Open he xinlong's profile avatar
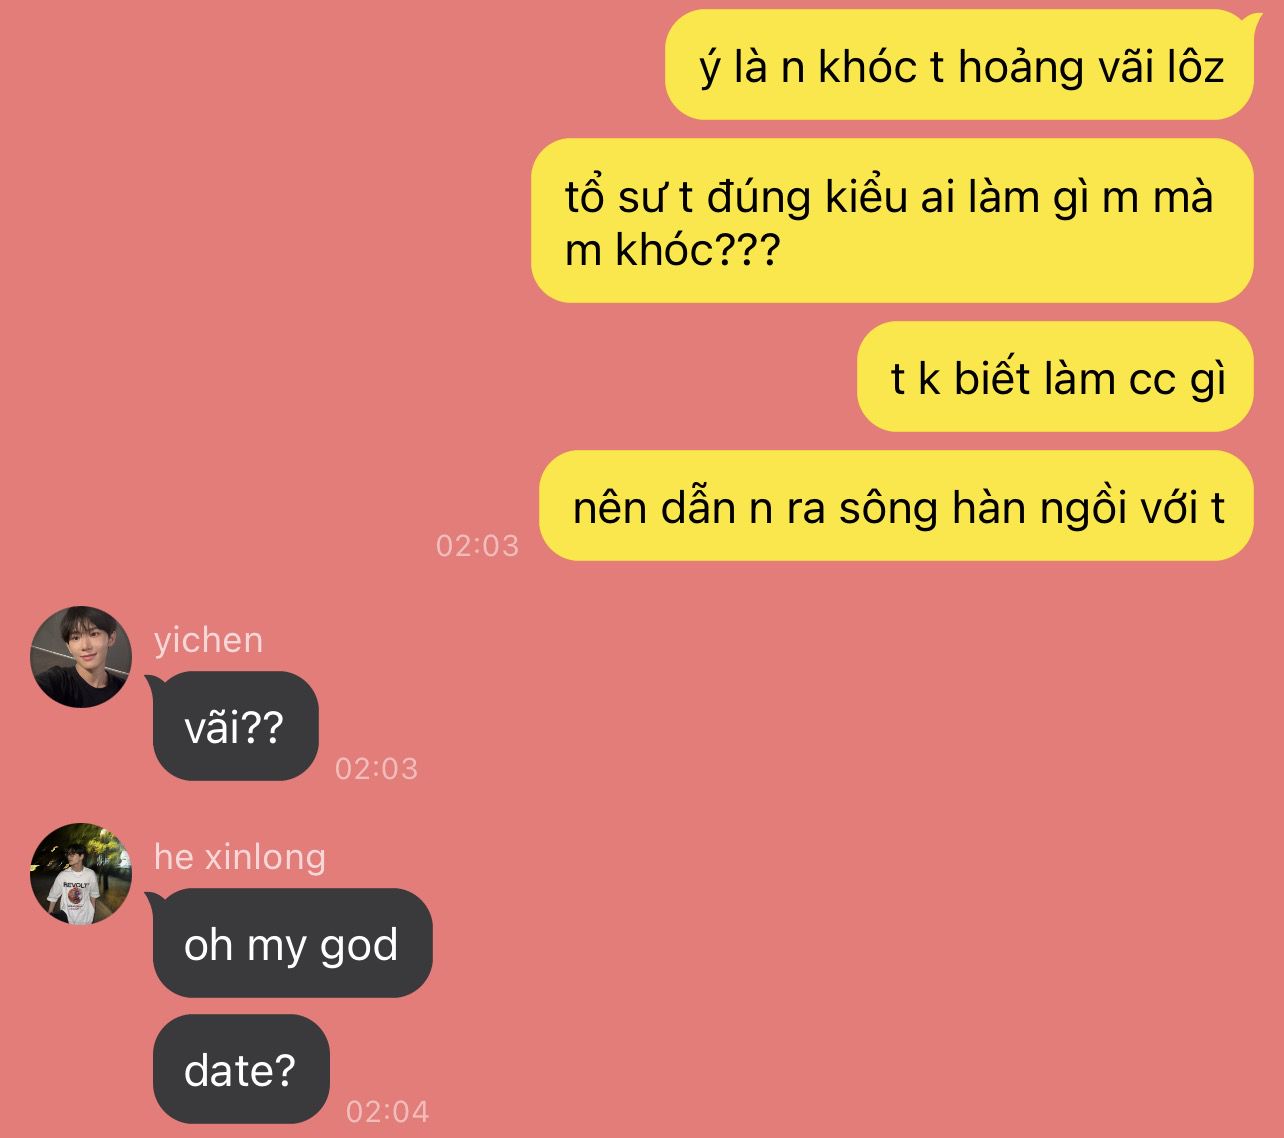Viewport: 1284px width, 1138px height. point(81,873)
